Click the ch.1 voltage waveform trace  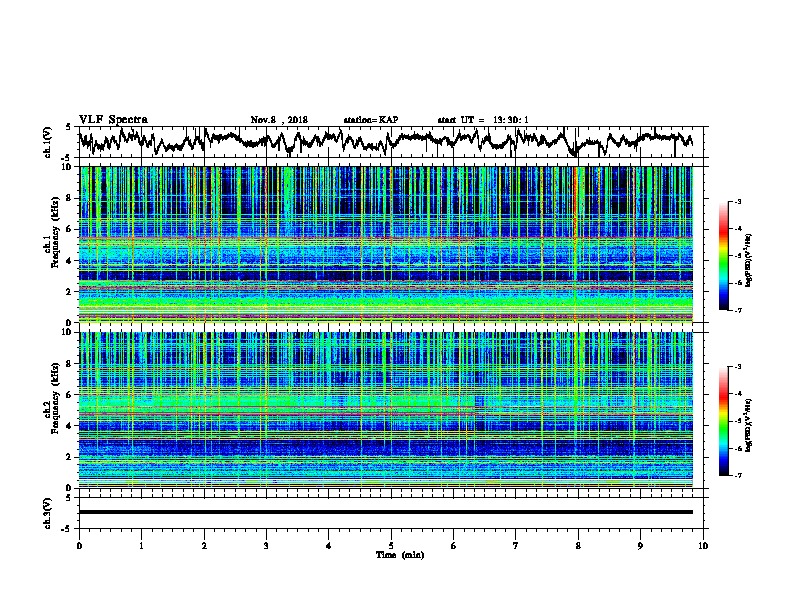[x=385, y=140]
